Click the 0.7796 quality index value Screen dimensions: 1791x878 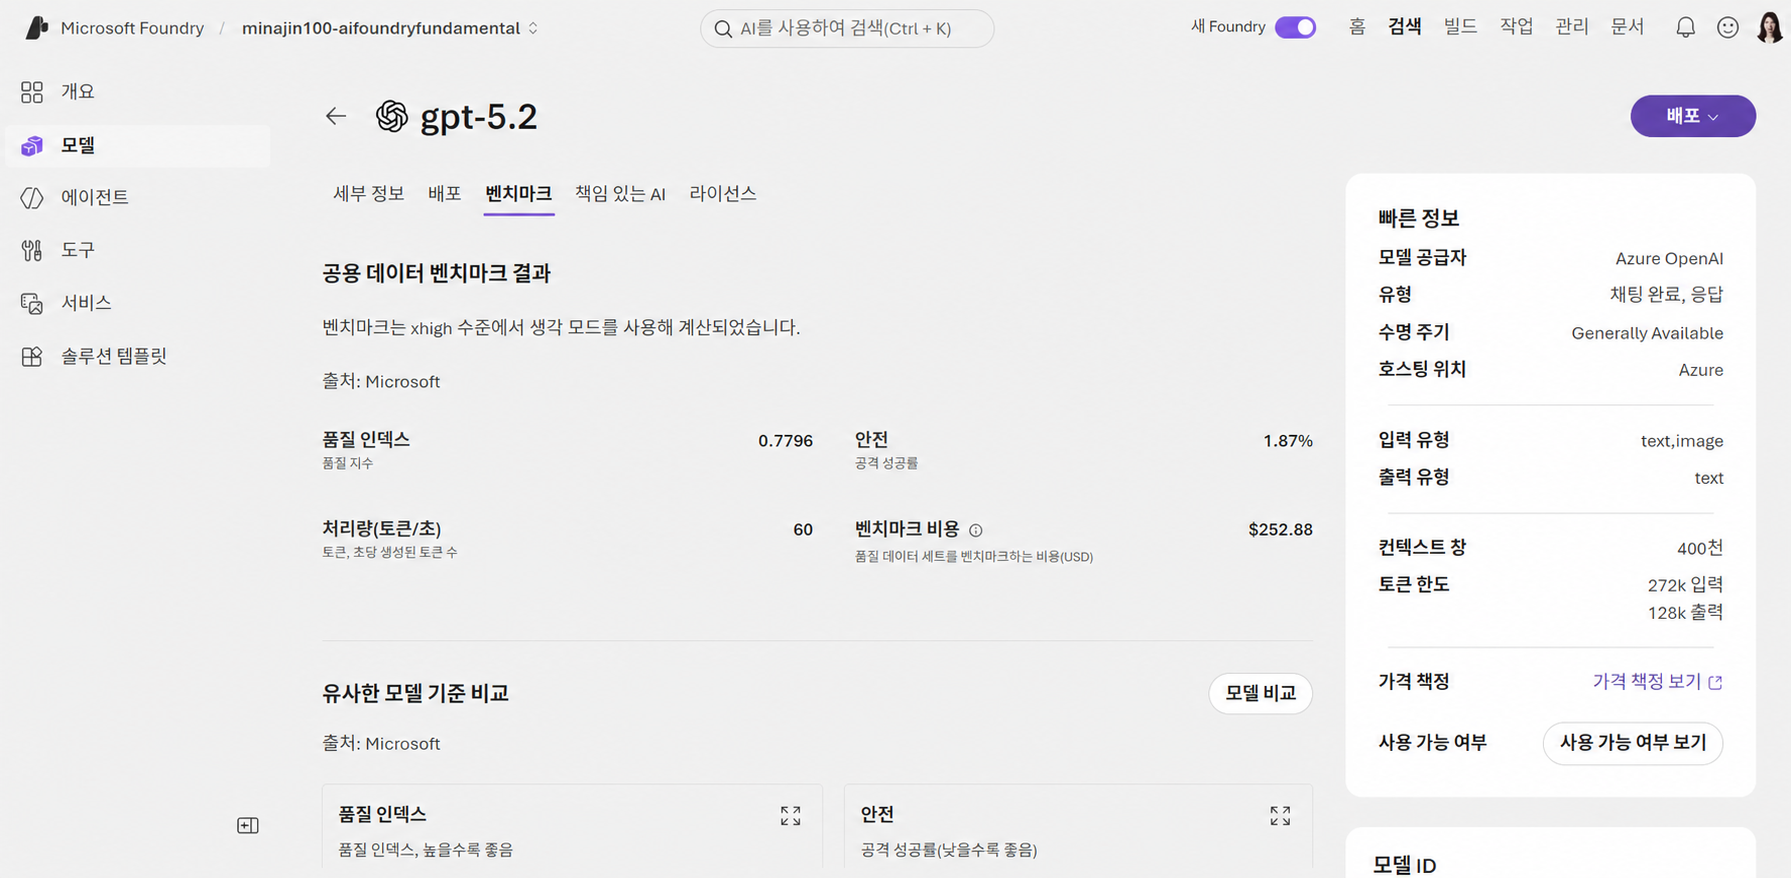pyautogui.click(x=785, y=441)
